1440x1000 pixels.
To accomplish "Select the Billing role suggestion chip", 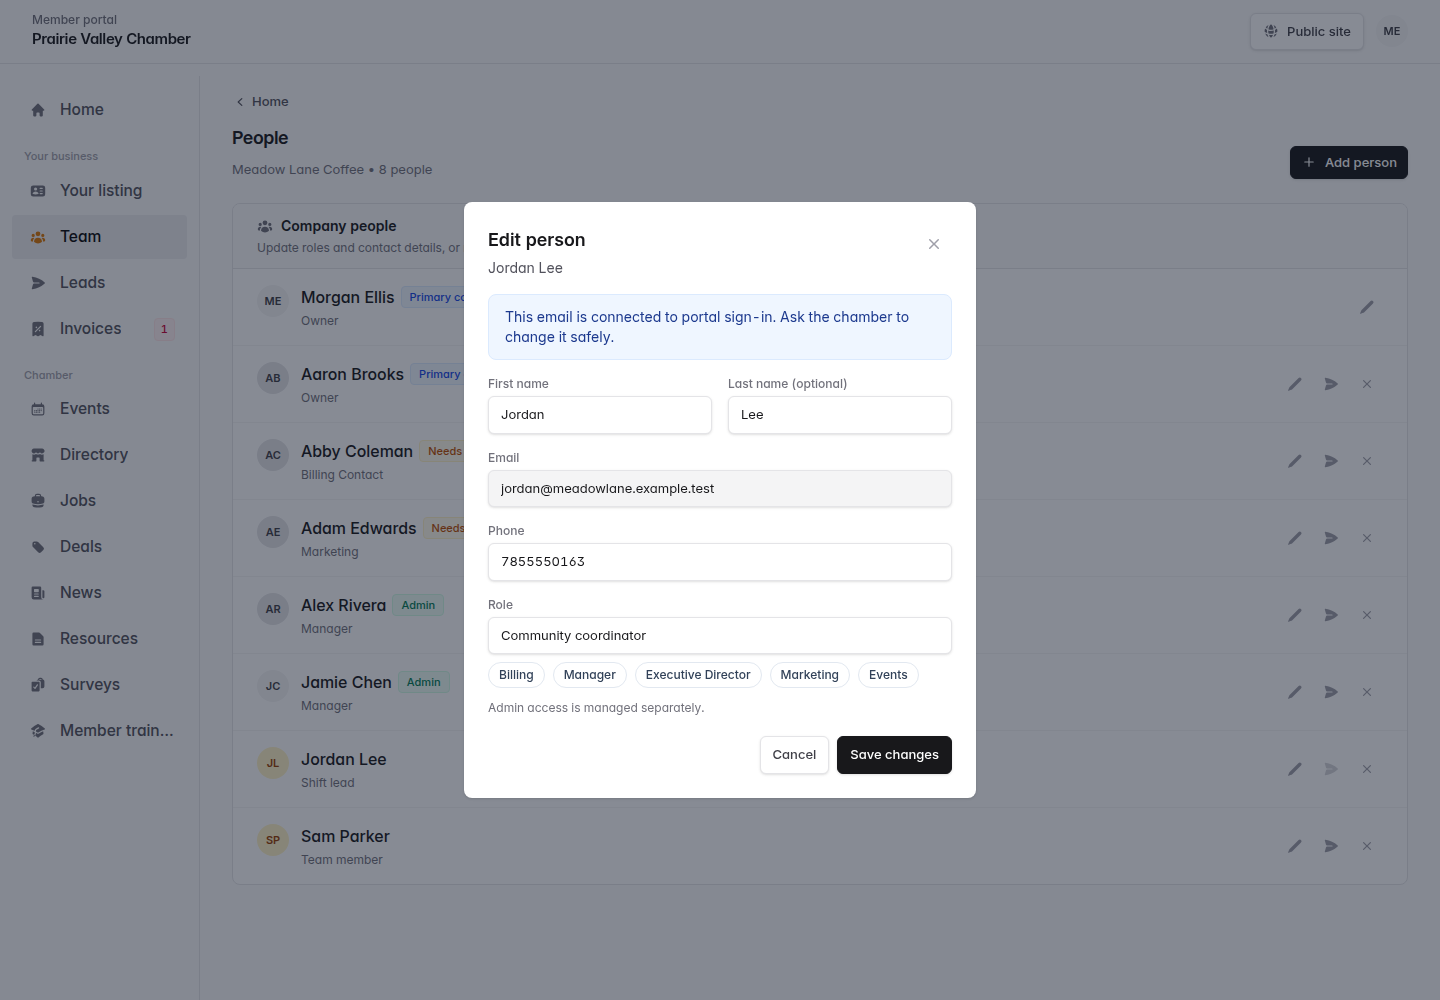I will click(x=516, y=675).
